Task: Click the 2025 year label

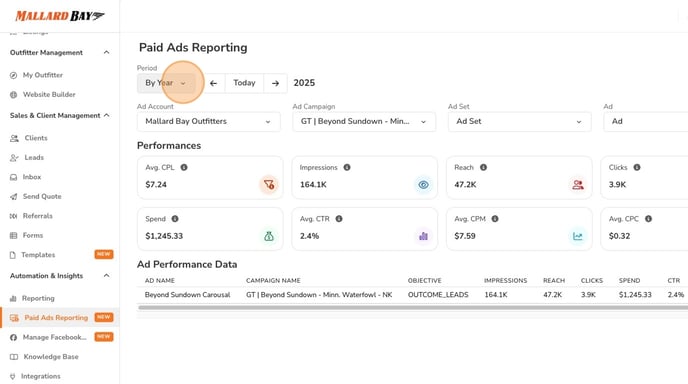Action: click(x=304, y=83)
